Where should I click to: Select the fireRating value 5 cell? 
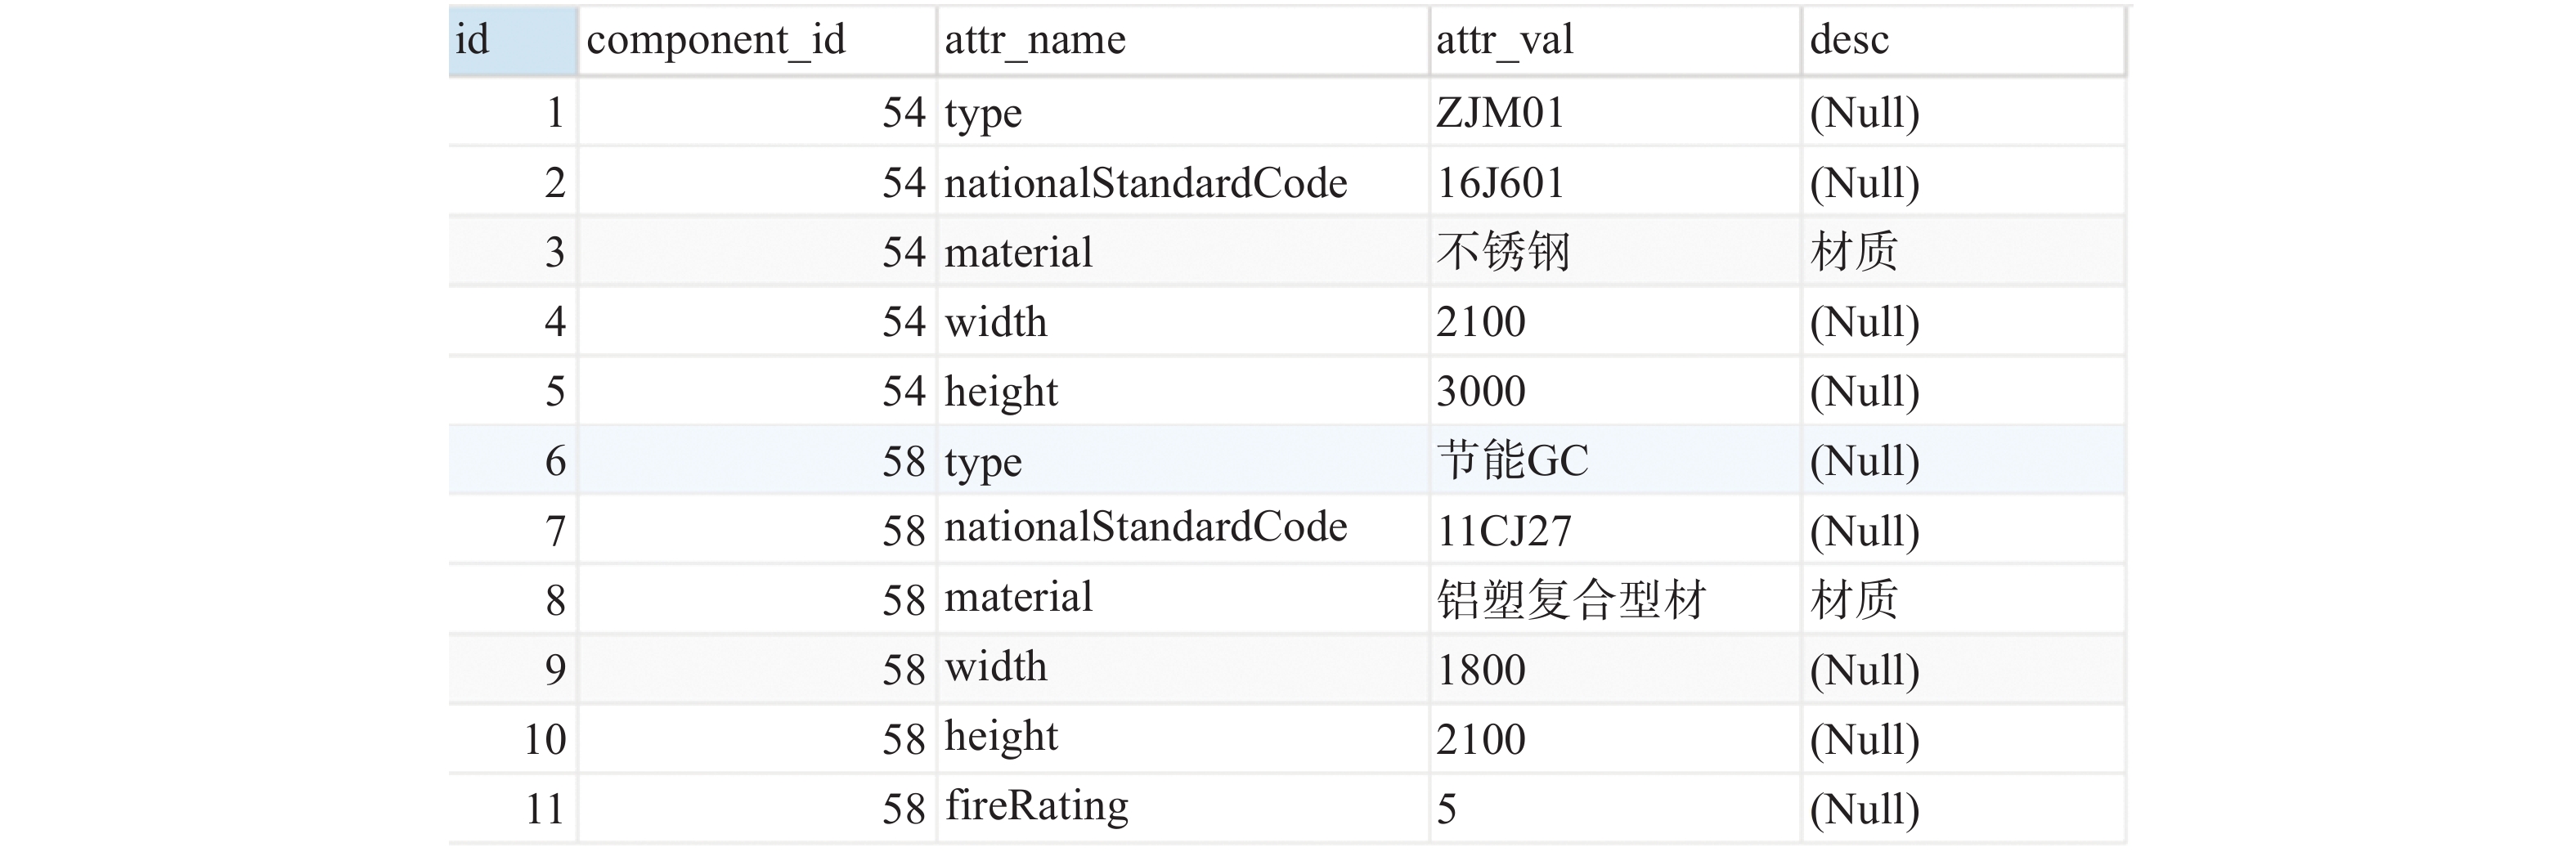(1615, 808)
